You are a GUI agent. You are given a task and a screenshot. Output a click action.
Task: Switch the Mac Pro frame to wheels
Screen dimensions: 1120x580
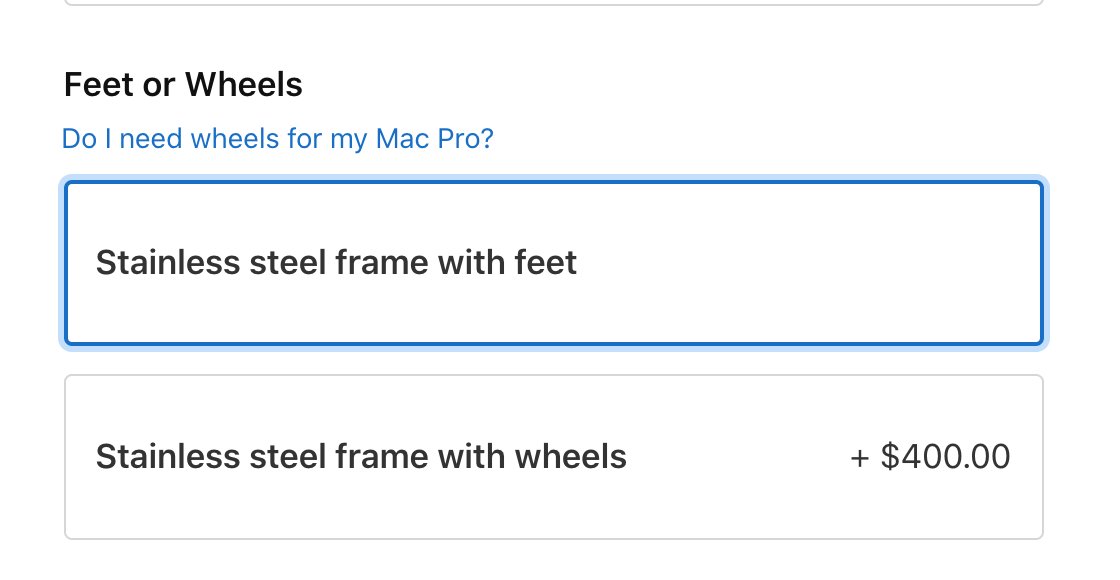point(554,457)
